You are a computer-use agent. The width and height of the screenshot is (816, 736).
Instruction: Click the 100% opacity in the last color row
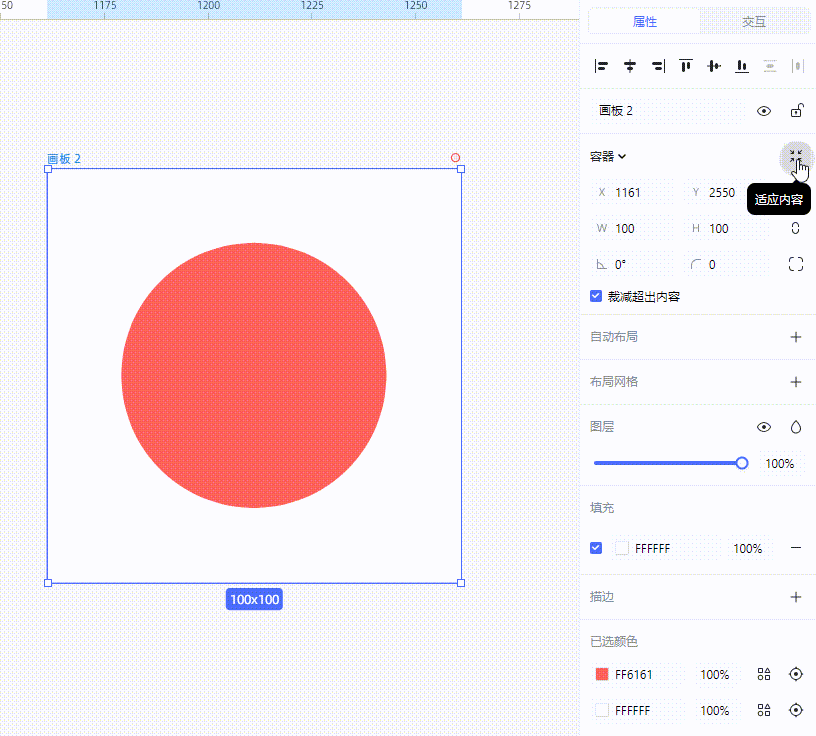[715, 710]
